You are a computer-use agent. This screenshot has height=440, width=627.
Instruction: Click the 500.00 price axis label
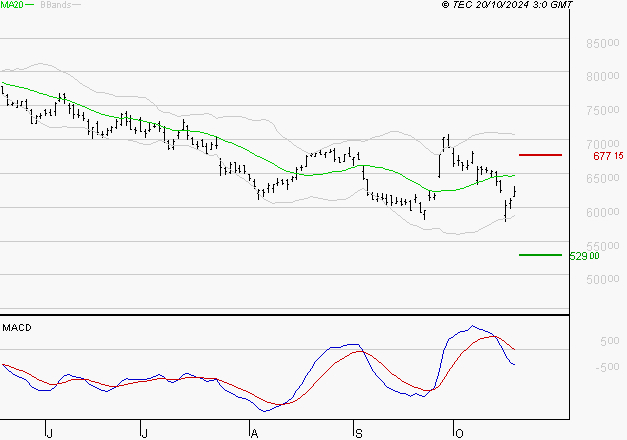click(x=603, y=279)
